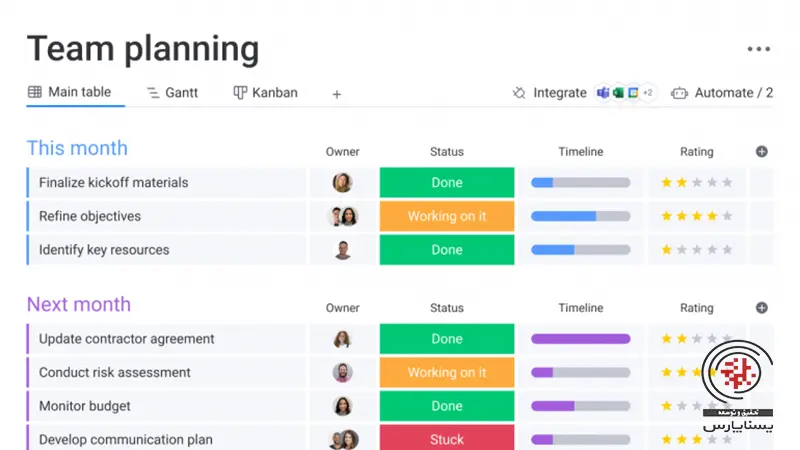The height and width of the screenshot is (450, 800).
Task: Add column in This month group
Action: [x=762, y=152]
